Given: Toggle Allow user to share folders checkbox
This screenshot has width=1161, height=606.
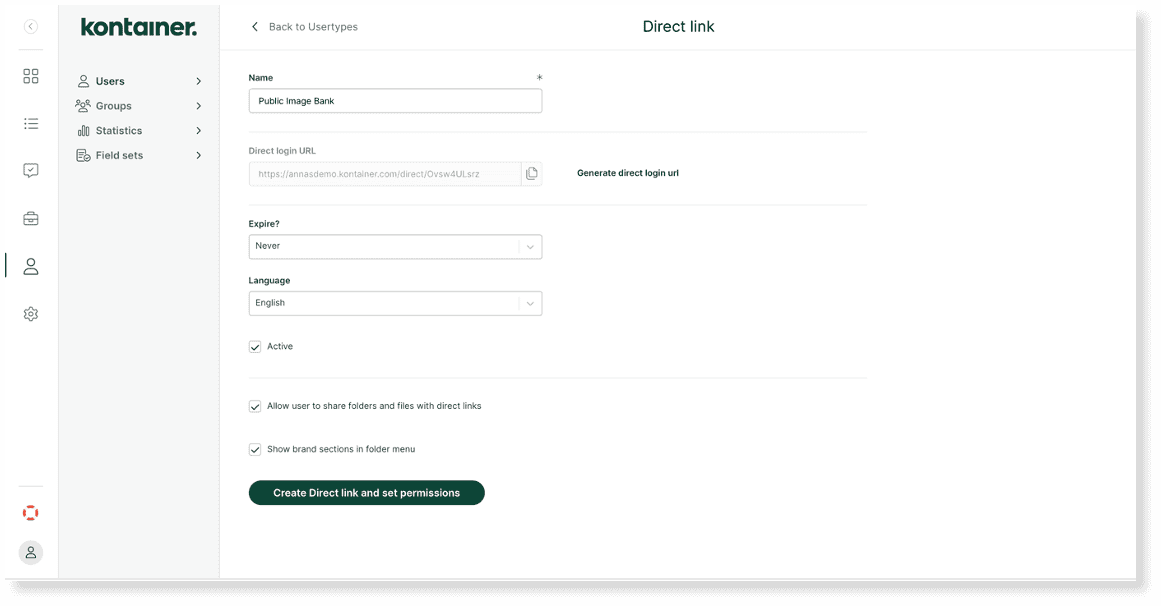Looking at the screenshot, I should click(x=255, y=407).
